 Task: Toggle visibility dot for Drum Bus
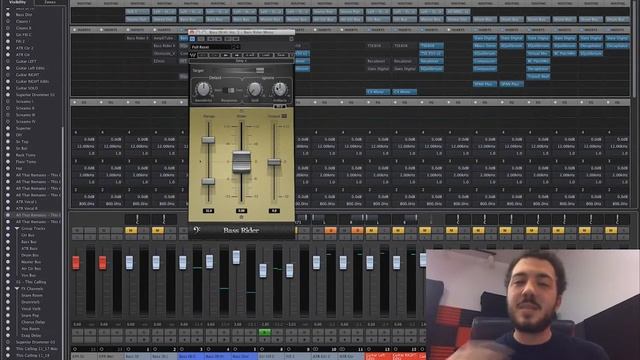coord(8,255)
